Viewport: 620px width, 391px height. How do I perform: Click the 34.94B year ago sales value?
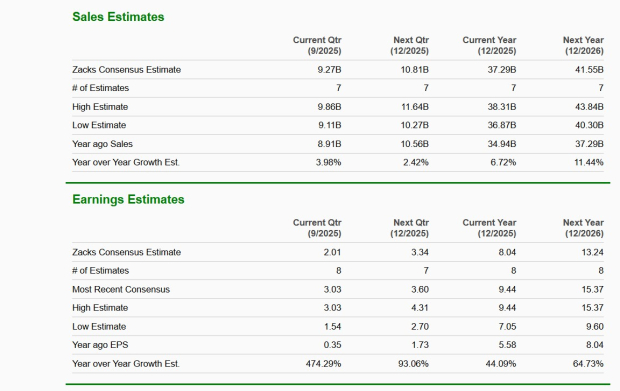pos(502,144)
